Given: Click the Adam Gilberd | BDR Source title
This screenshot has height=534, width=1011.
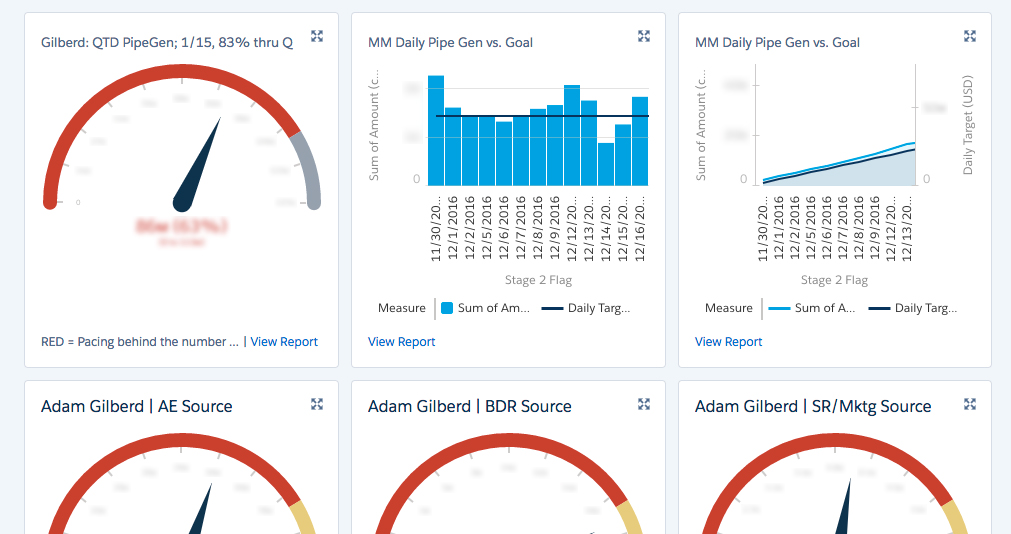Looking at the screenshot, I should pos(469,406).
